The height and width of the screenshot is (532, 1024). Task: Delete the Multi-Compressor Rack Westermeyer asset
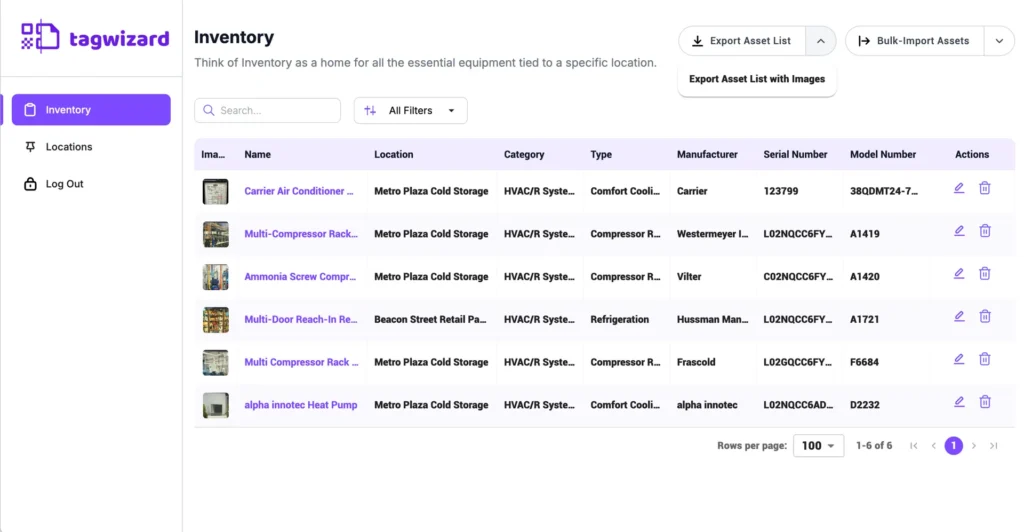[985, 231]
